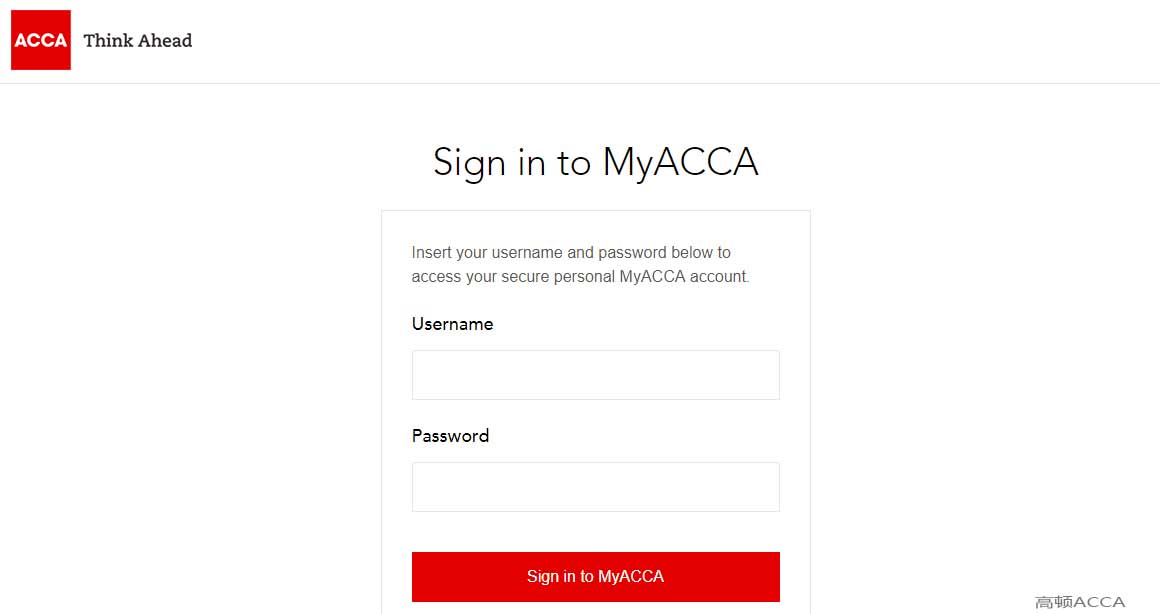Click the Password label
This screenshot has width=1160, height=614.
pyautogui.click(x=451, y=436)
